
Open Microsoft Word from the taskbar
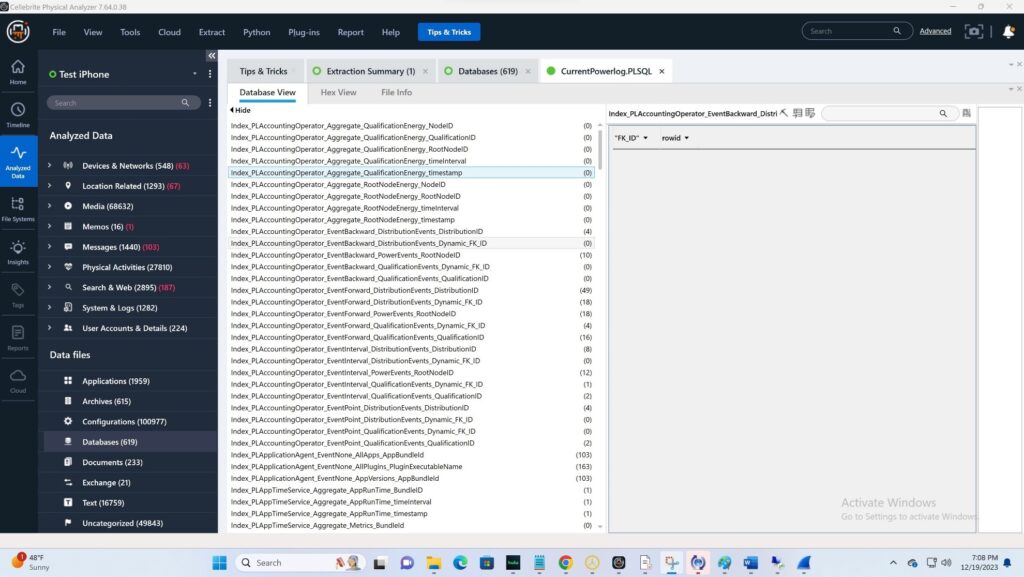750,563
